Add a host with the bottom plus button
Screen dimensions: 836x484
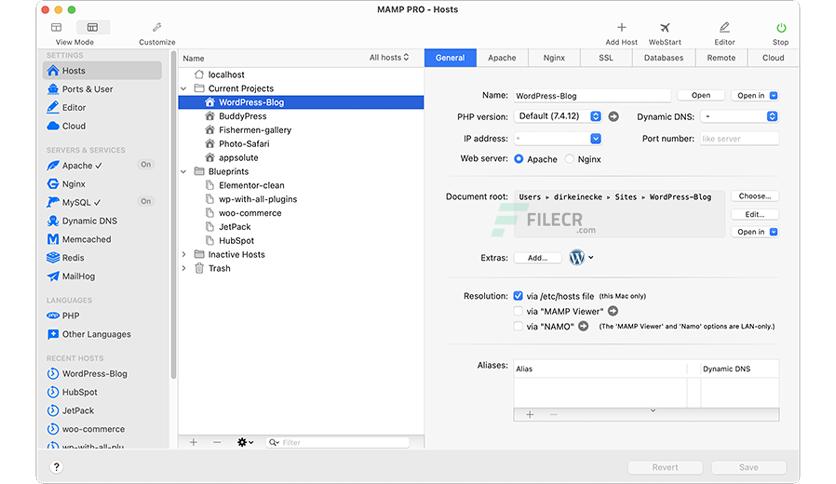tap(194, 442)
